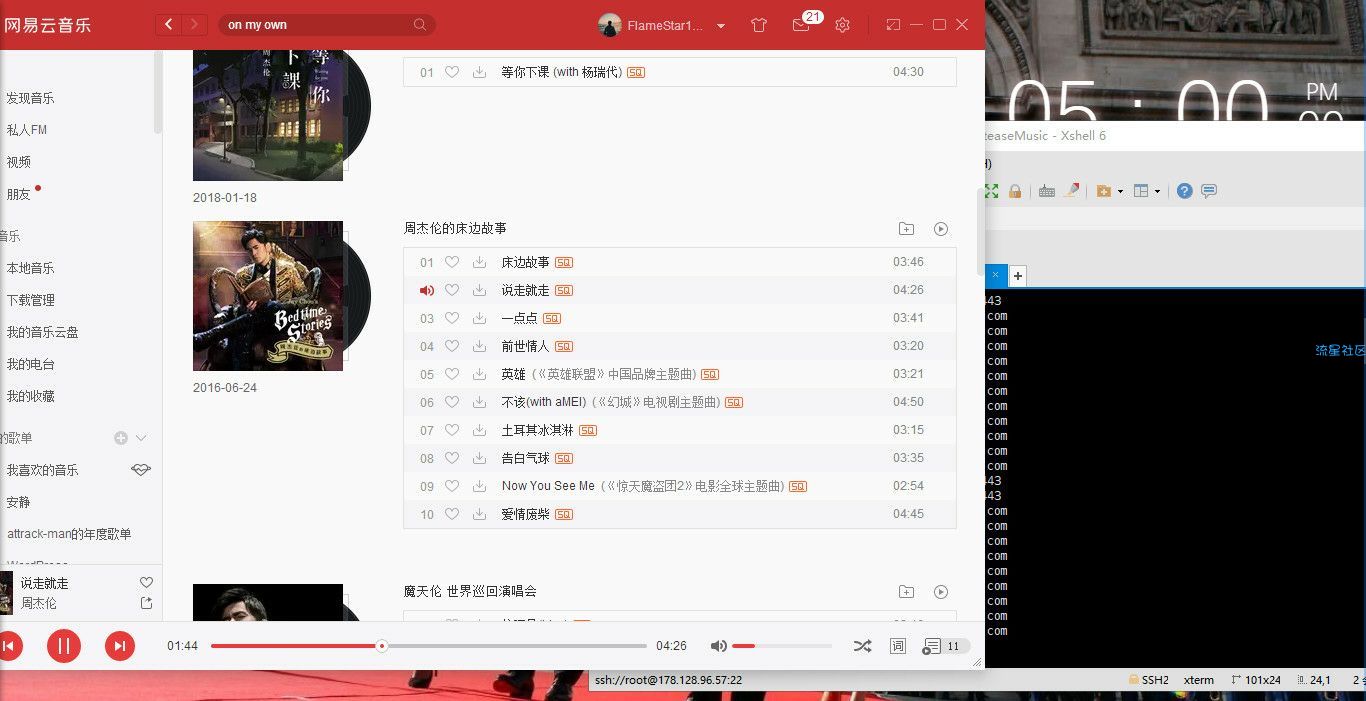Click the volume speaker icon
This screenshot has height=701, width=1366.
[x=718, y=646]
